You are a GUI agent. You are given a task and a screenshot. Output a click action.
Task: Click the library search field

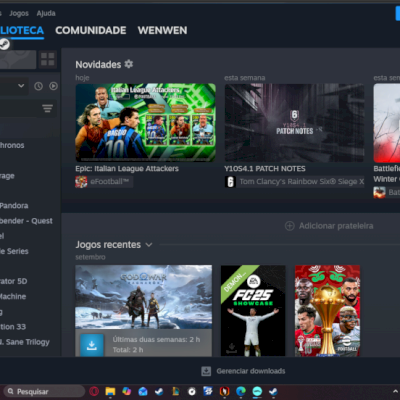pos(19,108)
